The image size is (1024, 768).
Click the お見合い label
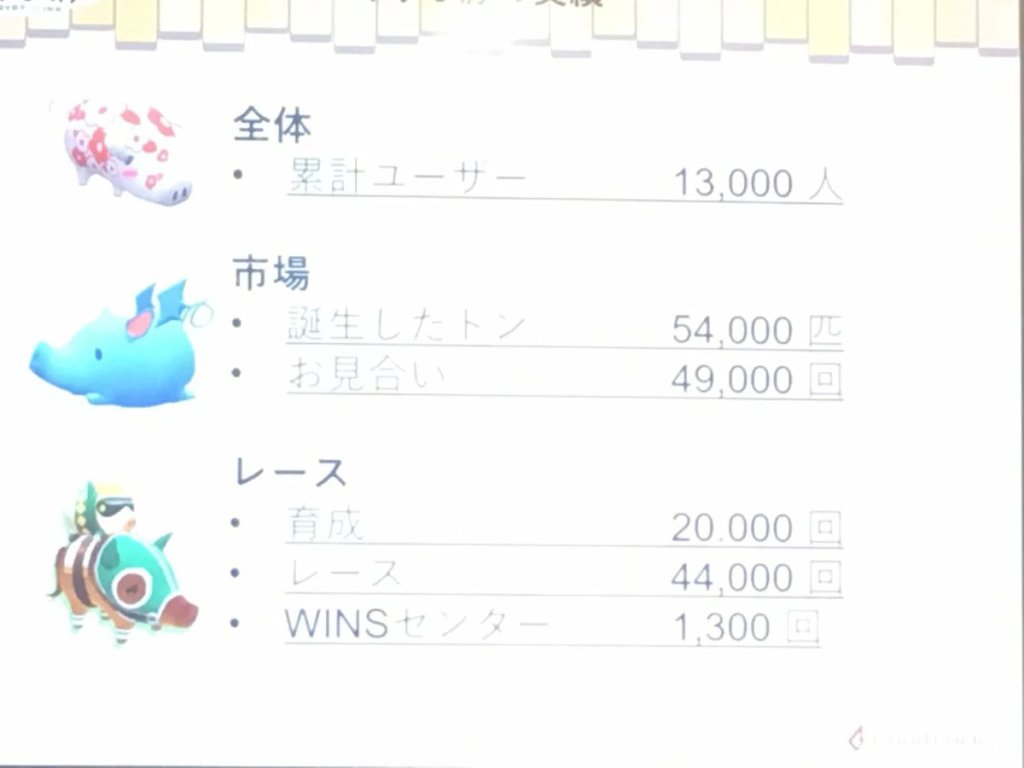(367, 375)
